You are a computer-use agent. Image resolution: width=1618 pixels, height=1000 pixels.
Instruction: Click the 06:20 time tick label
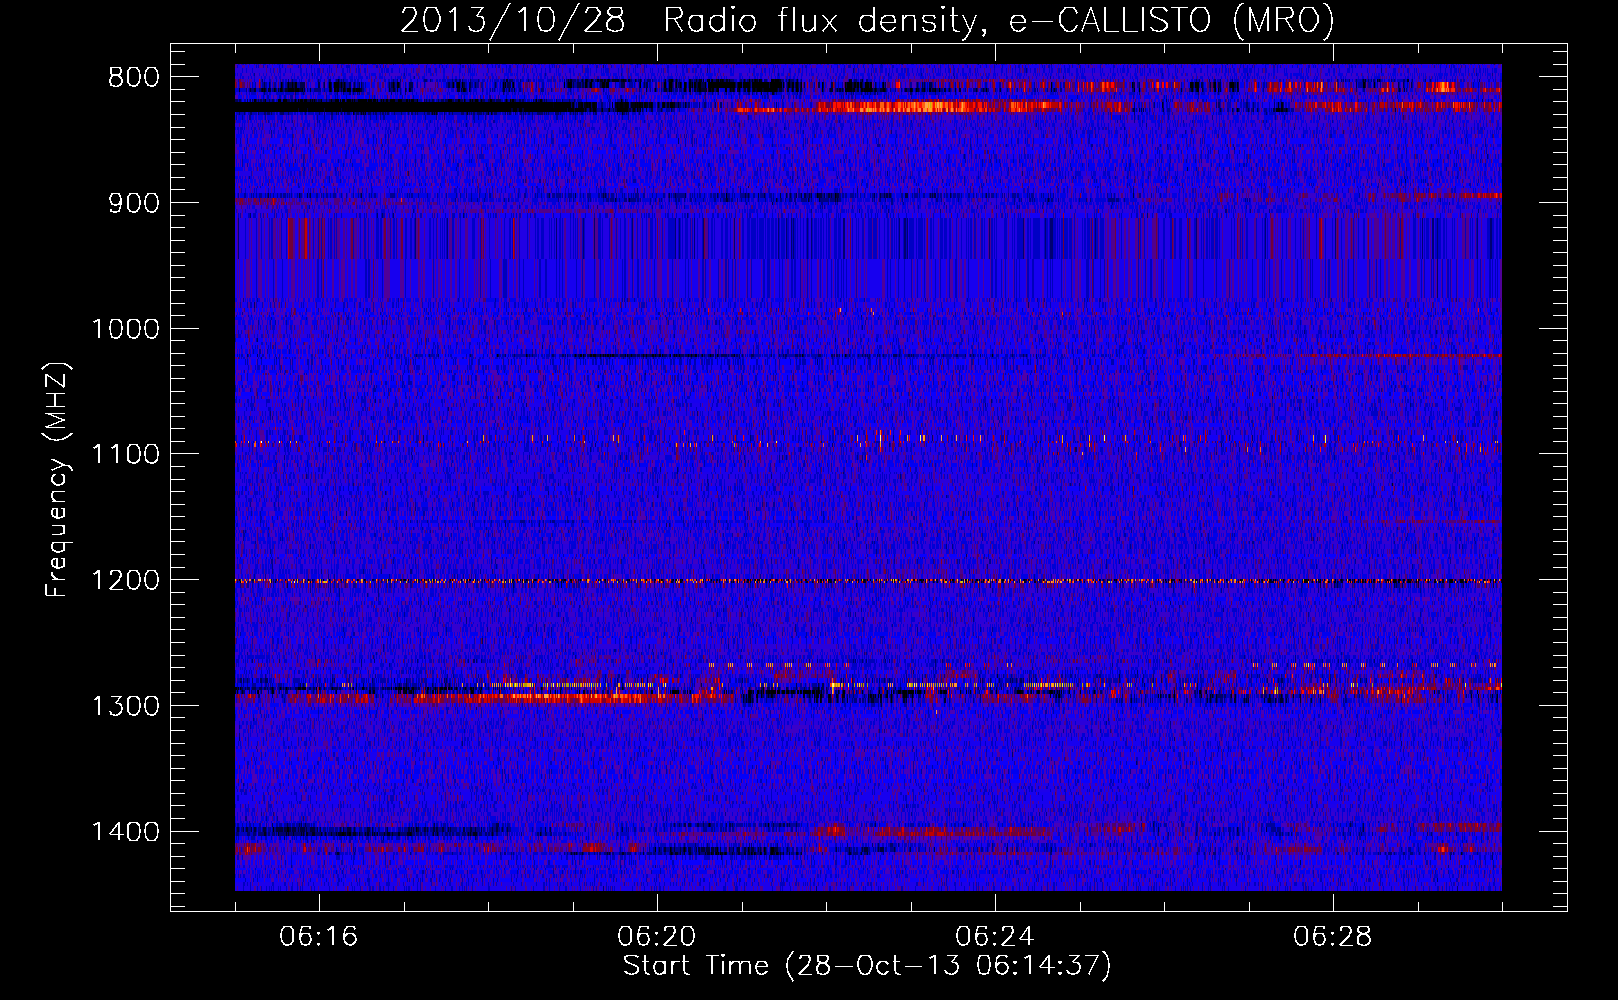[x=657, y=937]
